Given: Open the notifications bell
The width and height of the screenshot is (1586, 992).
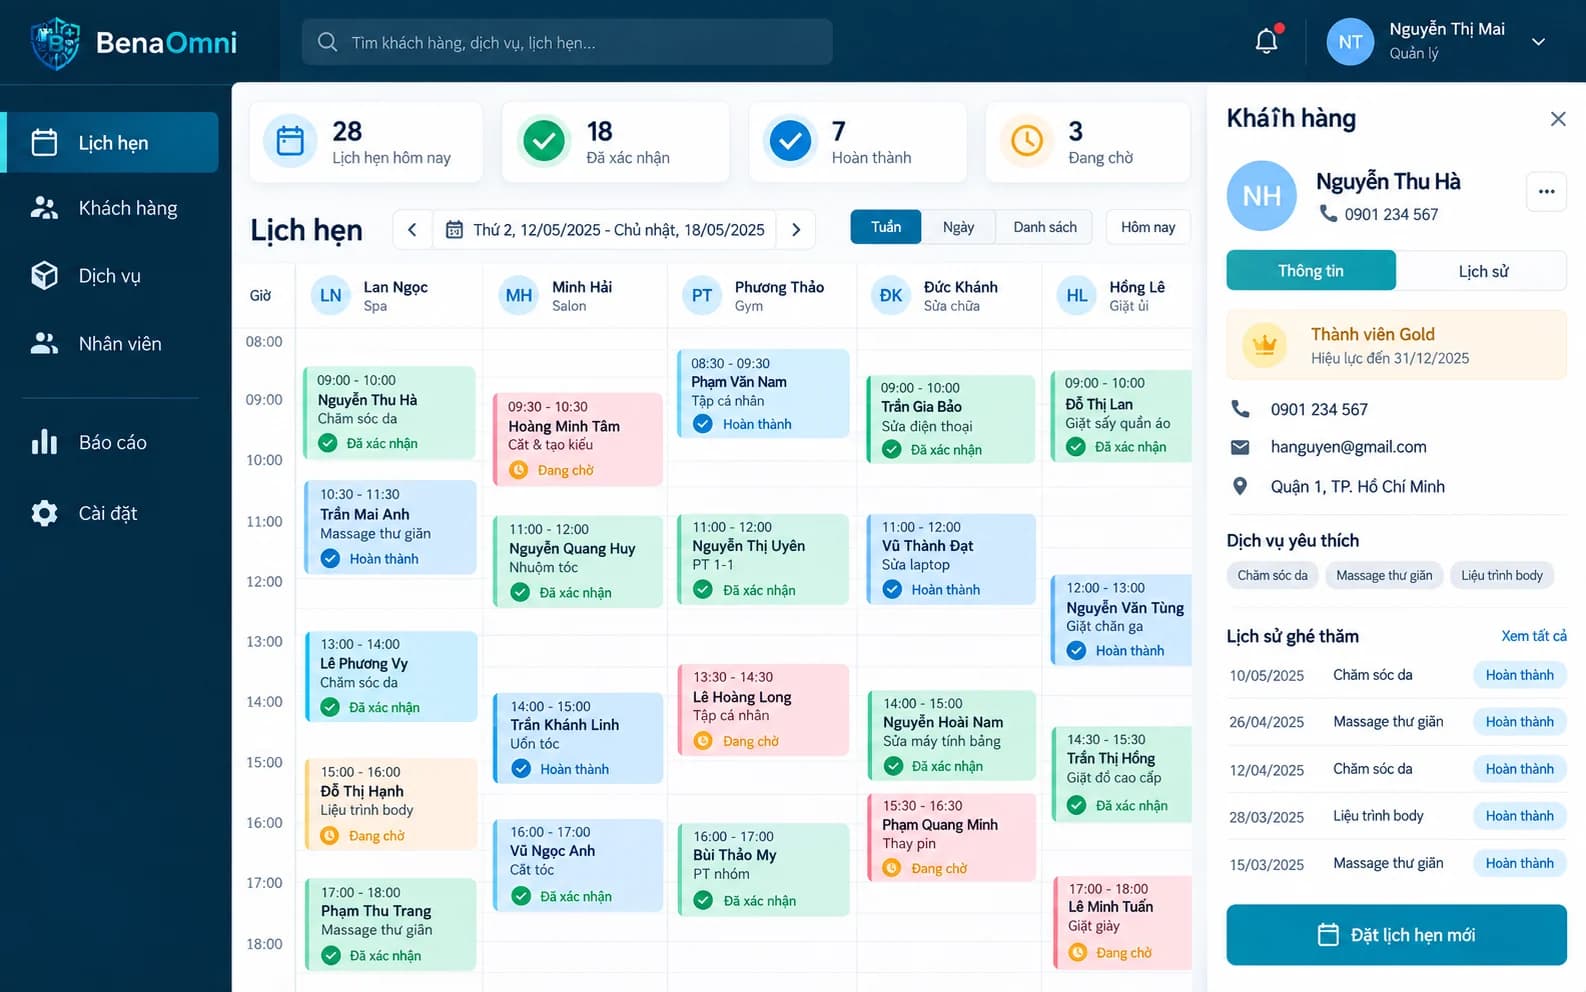Looking at the screenshot, I should [1266, 41].
